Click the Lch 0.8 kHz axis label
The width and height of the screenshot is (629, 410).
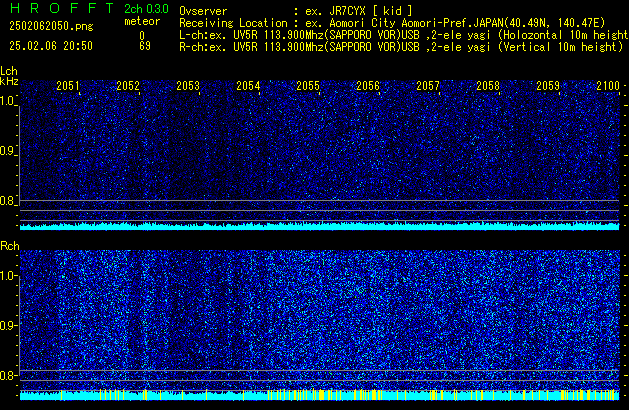coord(8,201)
